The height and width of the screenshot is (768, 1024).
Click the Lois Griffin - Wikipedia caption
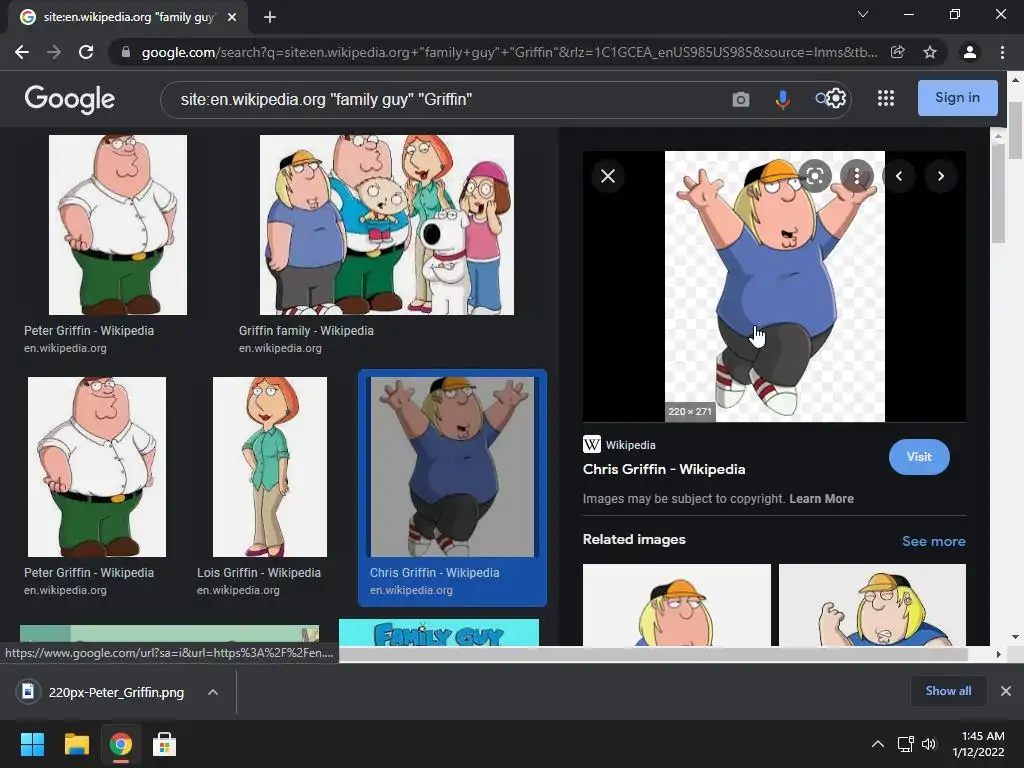[259, 573]
